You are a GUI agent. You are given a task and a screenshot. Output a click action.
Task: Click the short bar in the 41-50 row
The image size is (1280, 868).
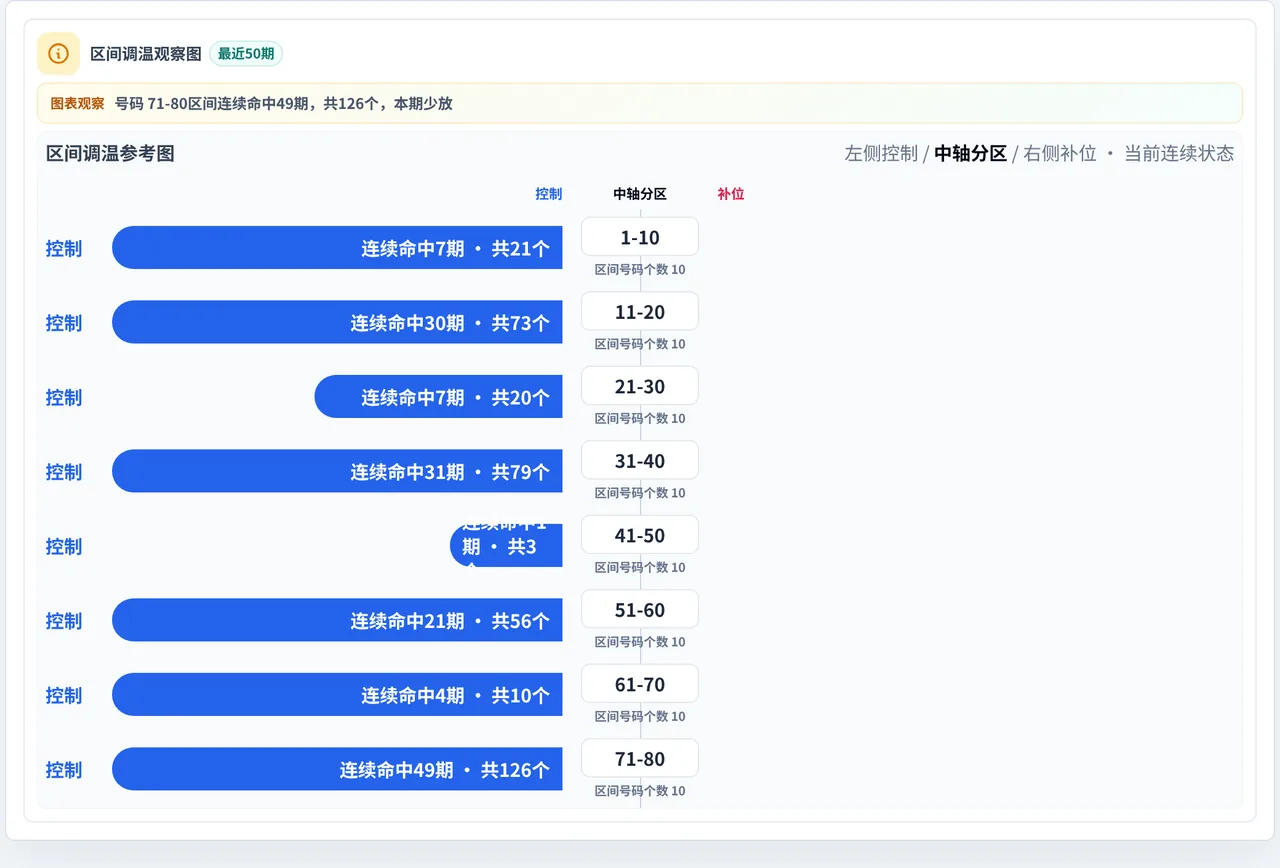click(x=506, y=546)
